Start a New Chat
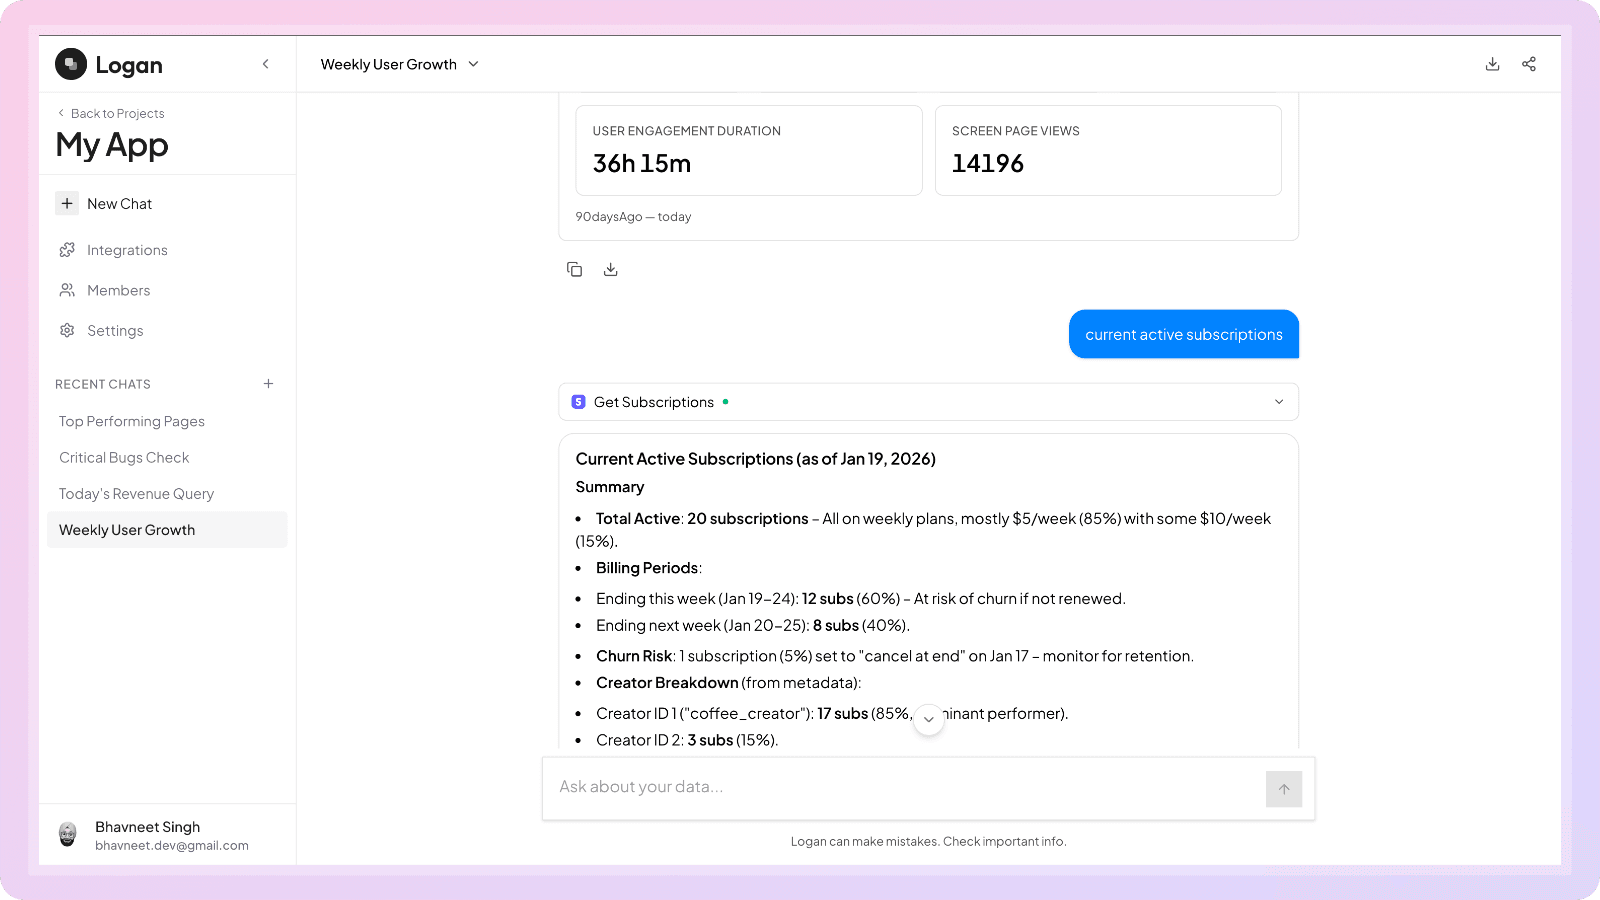The image size is (1600, 900). [119, 204]
